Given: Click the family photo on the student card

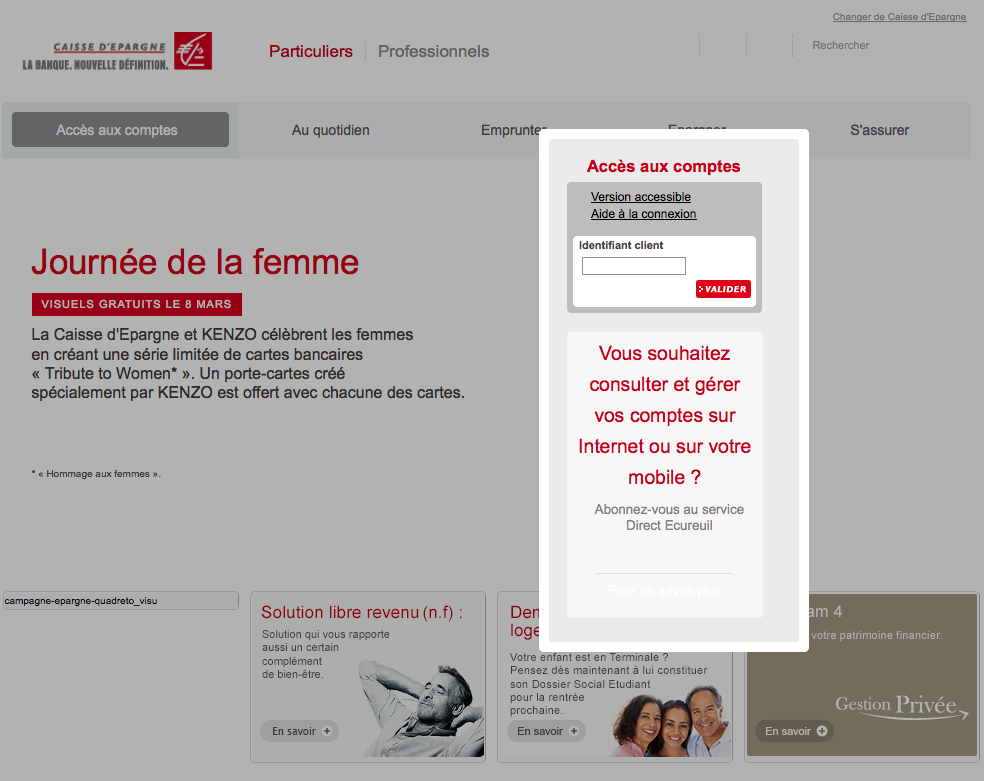Looking at the screenshot, I should coord(671,720).
